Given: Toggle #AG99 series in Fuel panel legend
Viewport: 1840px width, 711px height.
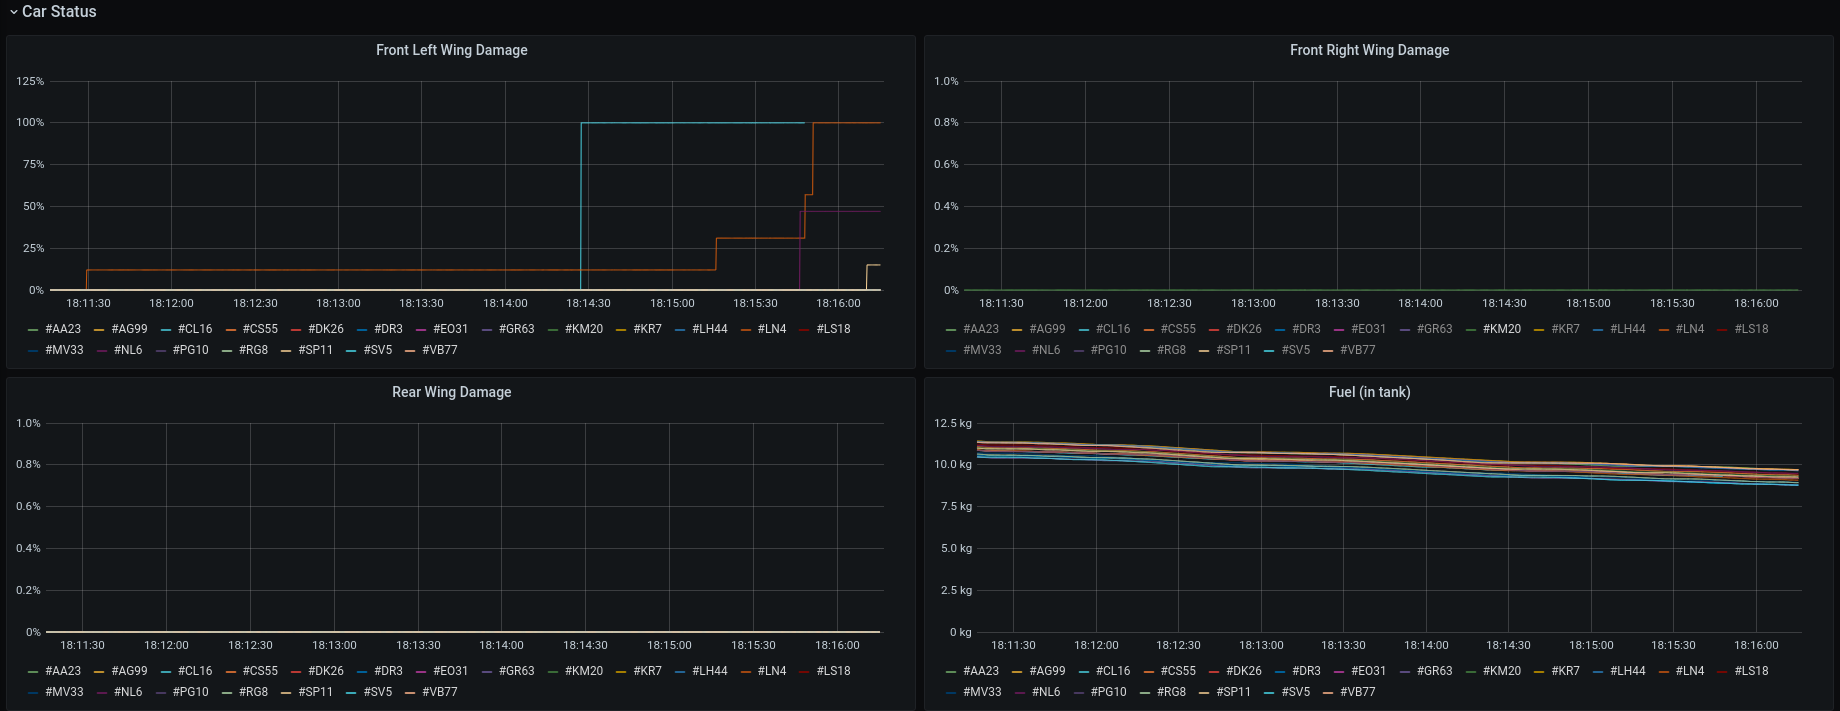Looking at the screenshot, I should 1047,671.
